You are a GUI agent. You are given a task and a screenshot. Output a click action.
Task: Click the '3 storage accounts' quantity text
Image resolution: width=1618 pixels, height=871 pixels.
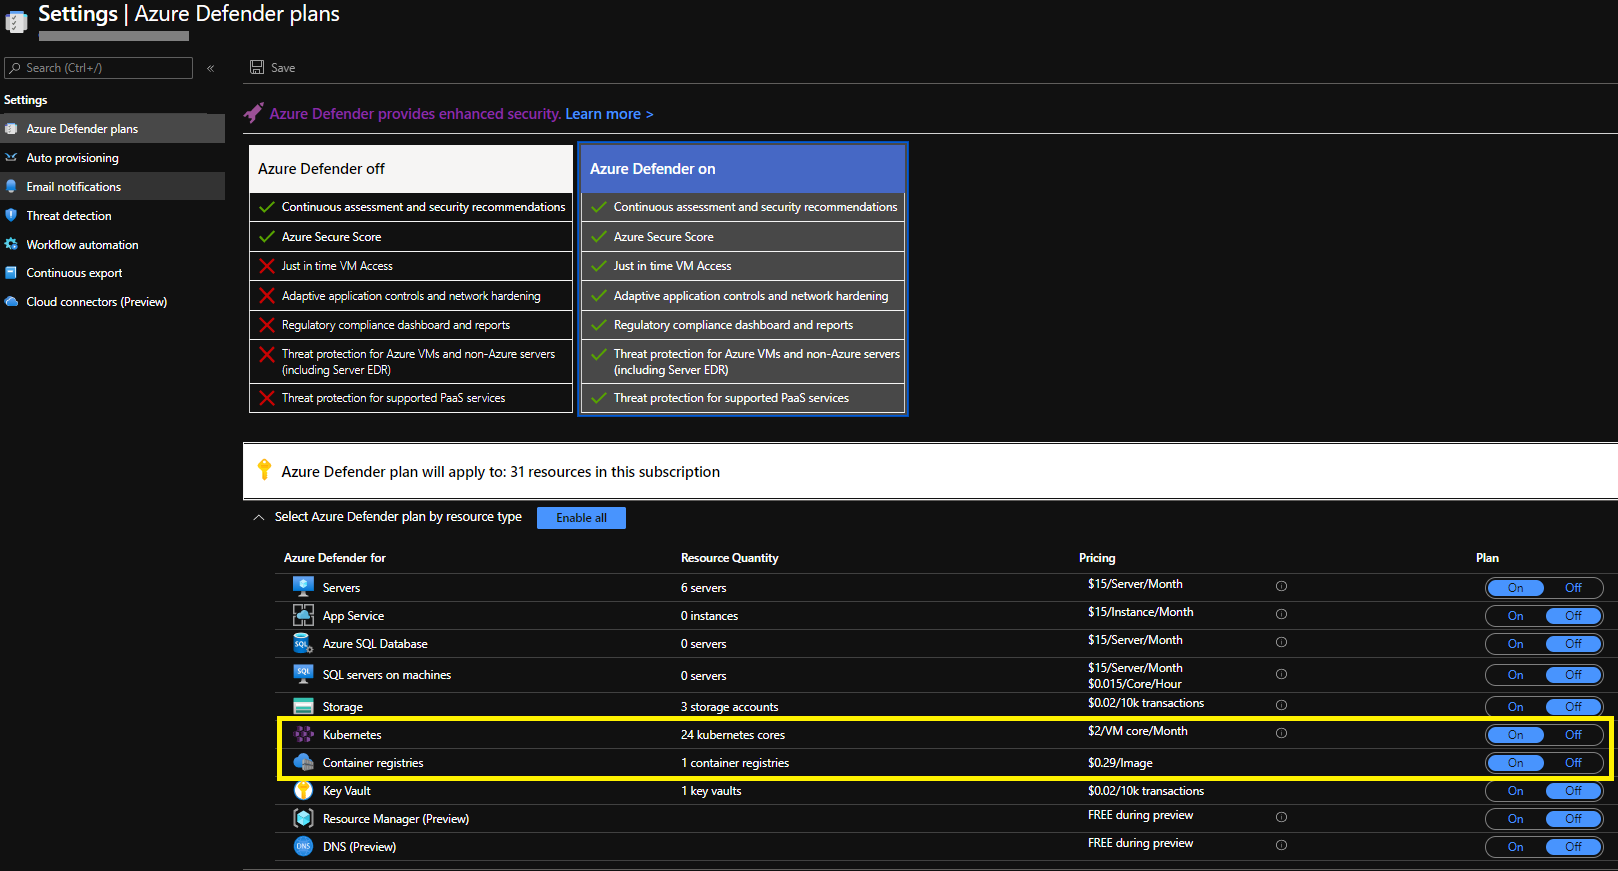point(730,707)
